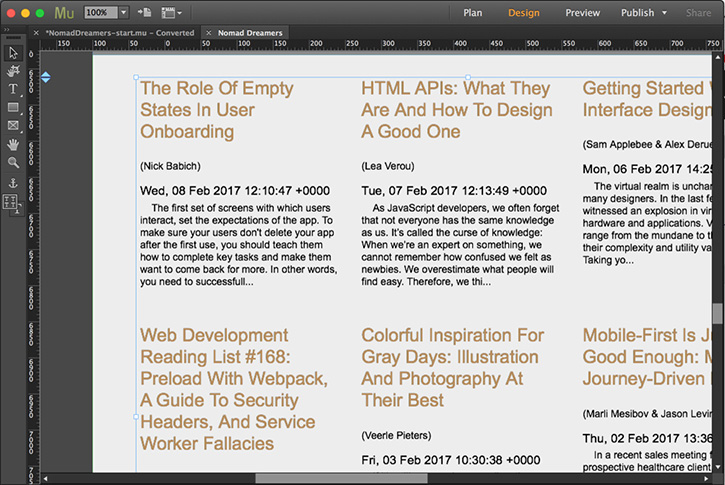
Task: Click the Preview mode button
Action: (x=582, y=13)
